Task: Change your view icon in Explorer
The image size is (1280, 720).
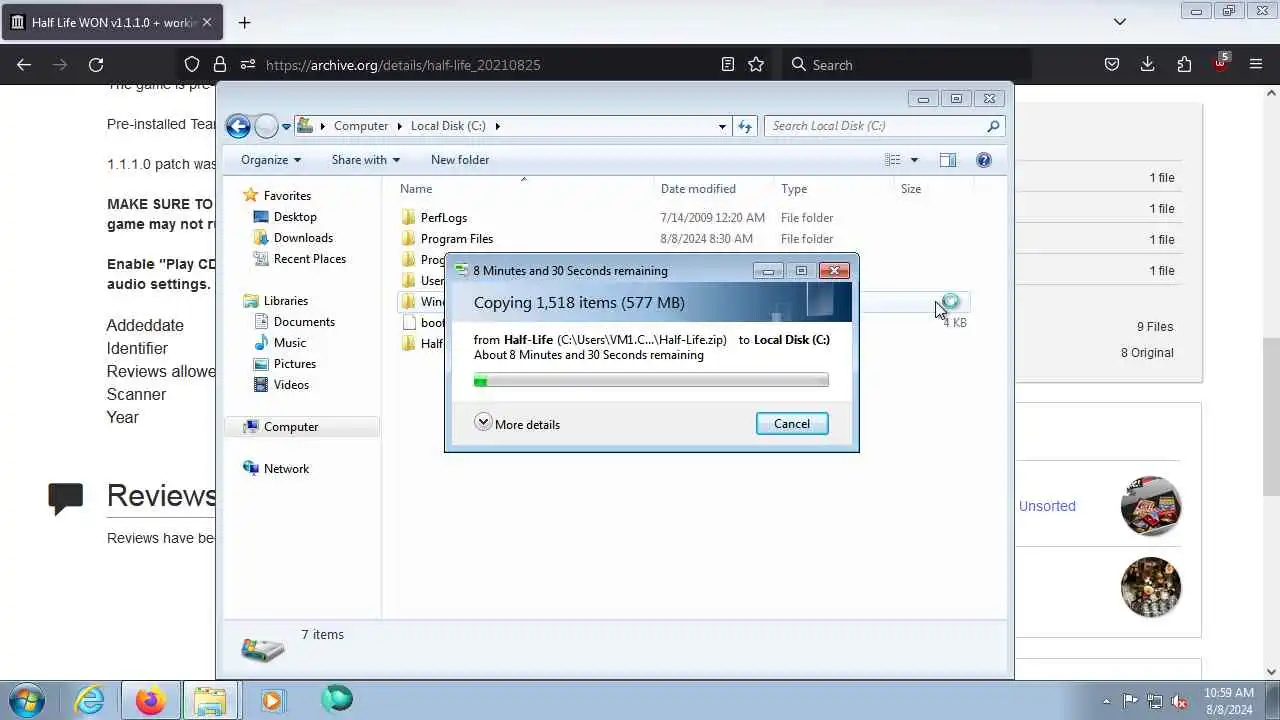Action: tap(893, 160)
